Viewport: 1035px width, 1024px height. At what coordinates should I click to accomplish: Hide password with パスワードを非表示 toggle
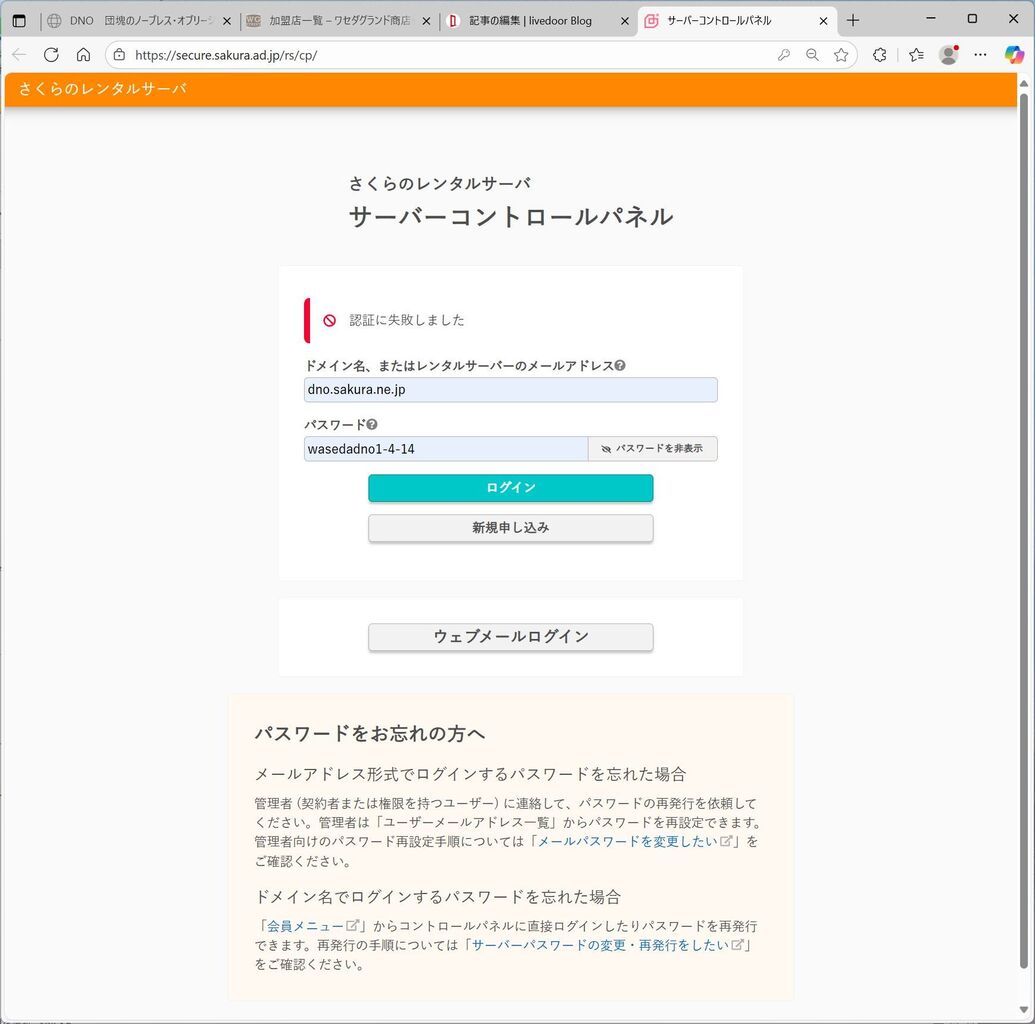pyautogui.click(x=652, y=448)
